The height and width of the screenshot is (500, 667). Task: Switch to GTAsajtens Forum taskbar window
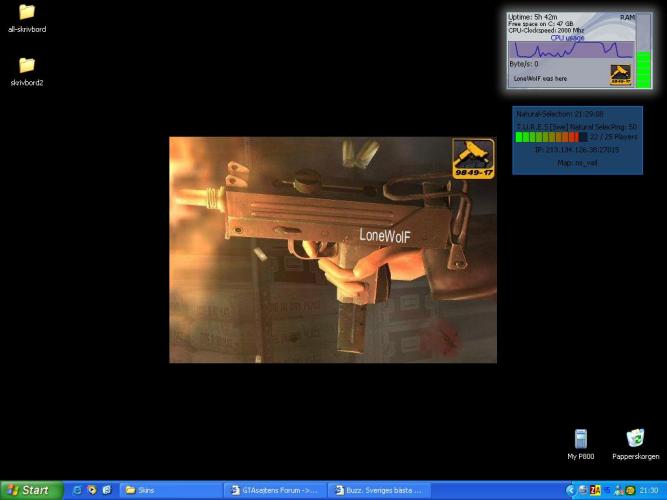275,490
